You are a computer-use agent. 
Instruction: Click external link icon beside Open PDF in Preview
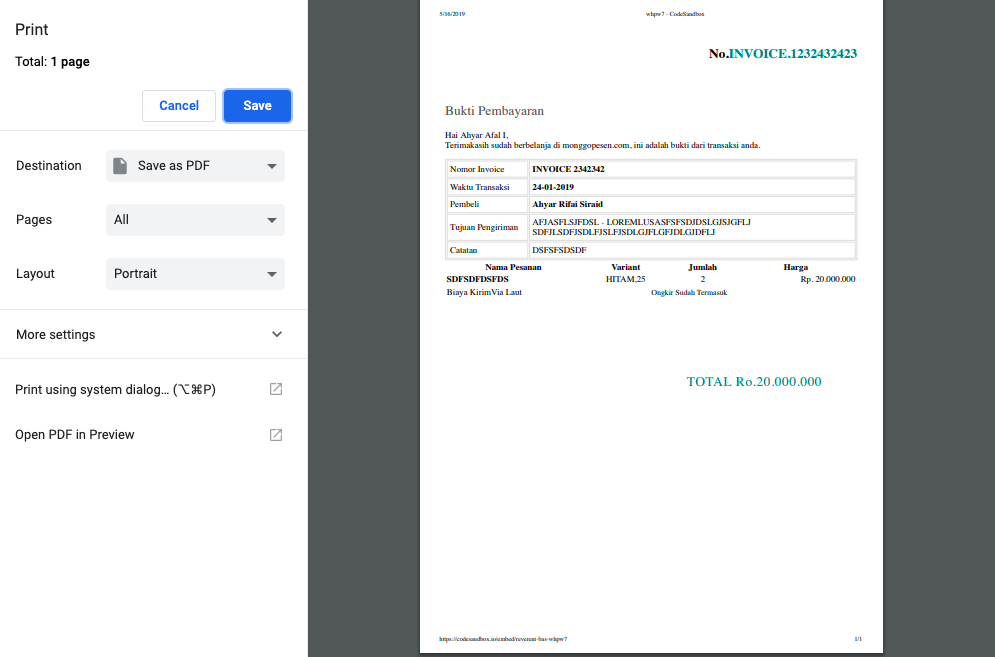coord(276,435)
